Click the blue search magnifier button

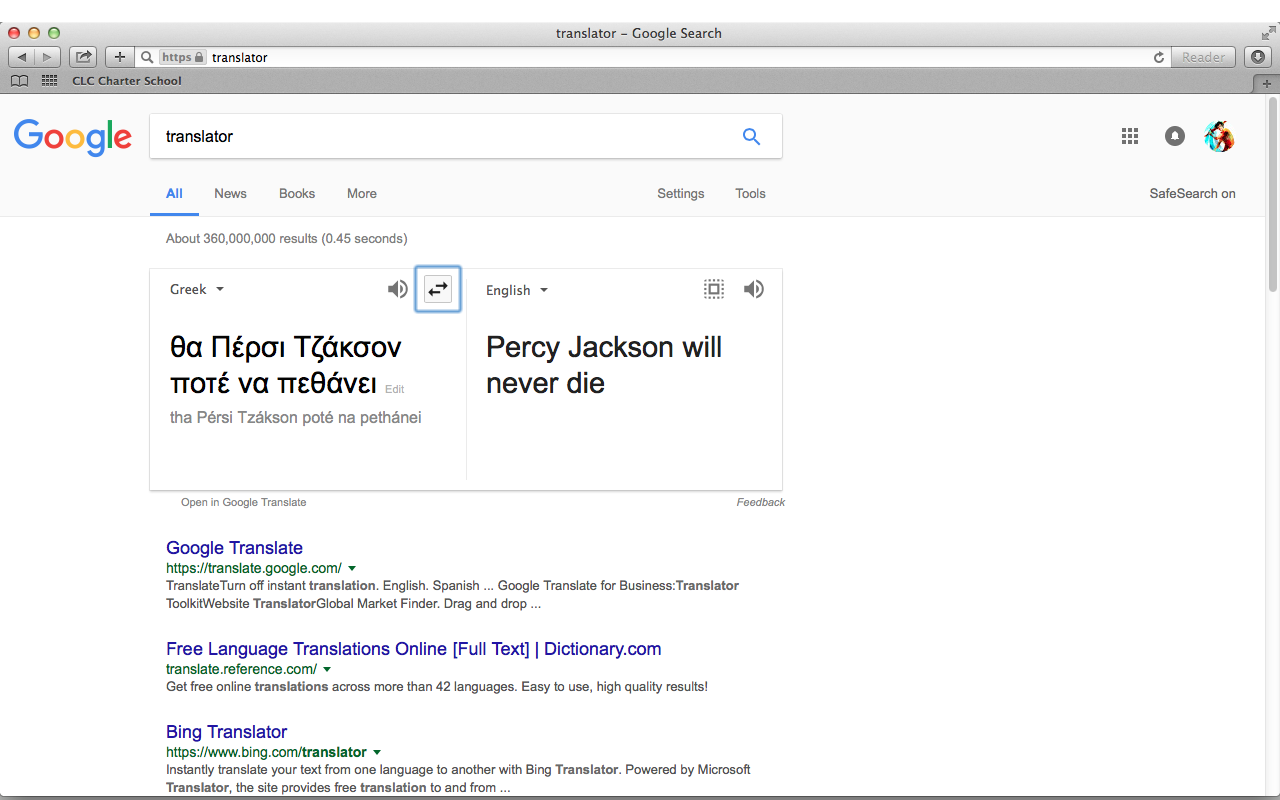tap(751, 137)
